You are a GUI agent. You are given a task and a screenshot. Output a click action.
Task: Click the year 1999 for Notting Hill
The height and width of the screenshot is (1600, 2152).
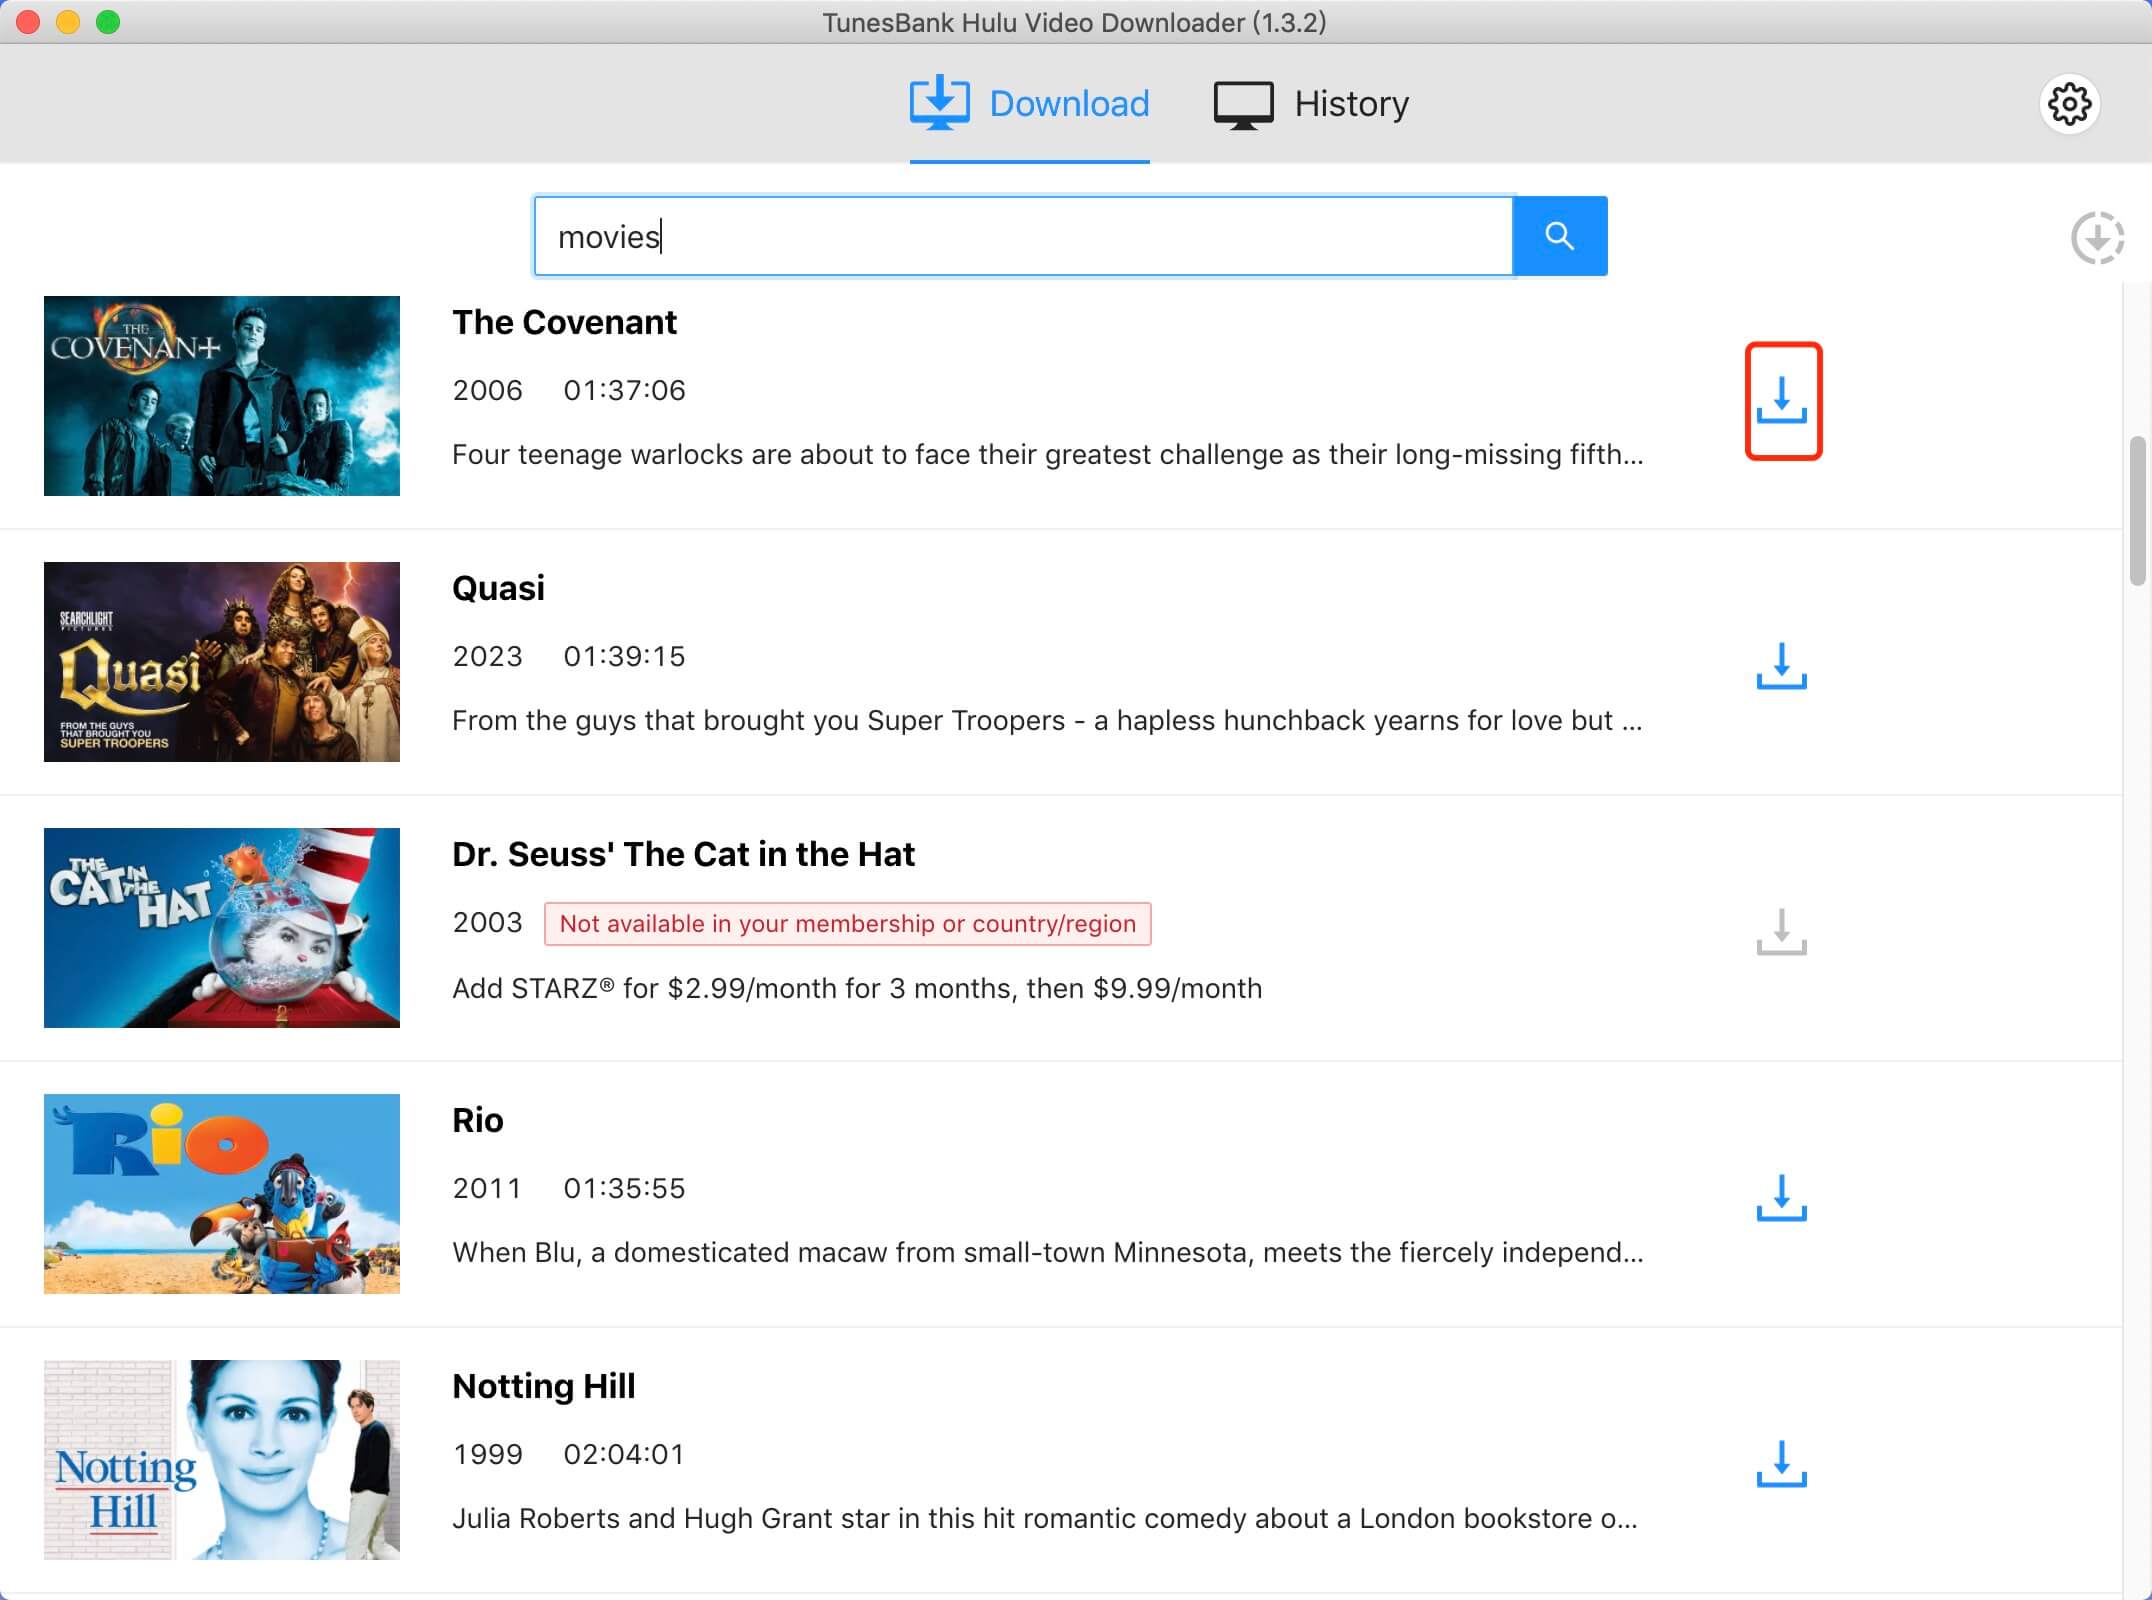point(487,1454)
